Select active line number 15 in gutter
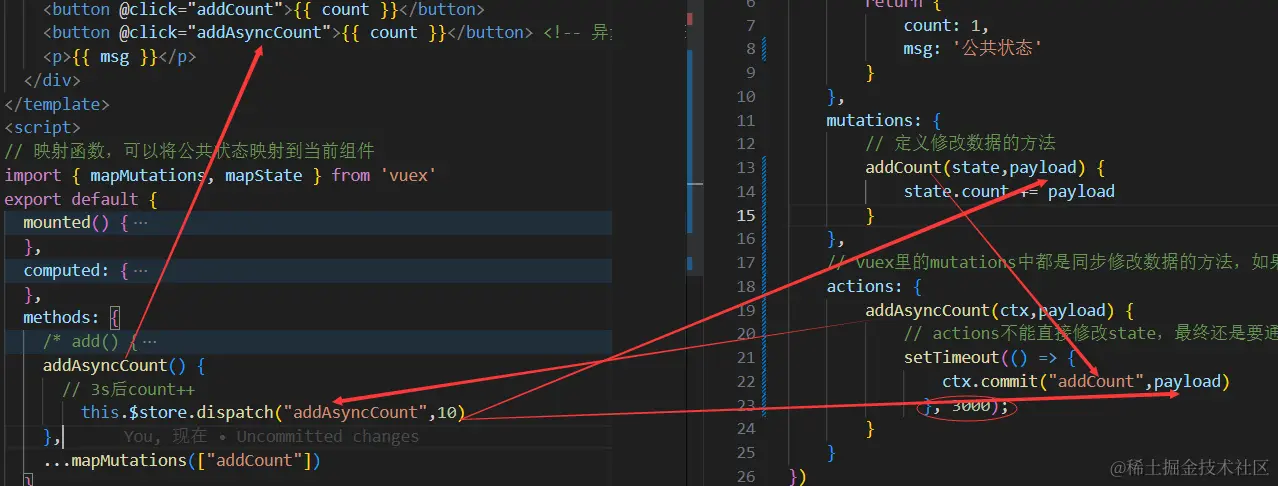Image resolution: width=1278 pixels, height=486 pixels. pyautogui.click(x=746, y=215)
